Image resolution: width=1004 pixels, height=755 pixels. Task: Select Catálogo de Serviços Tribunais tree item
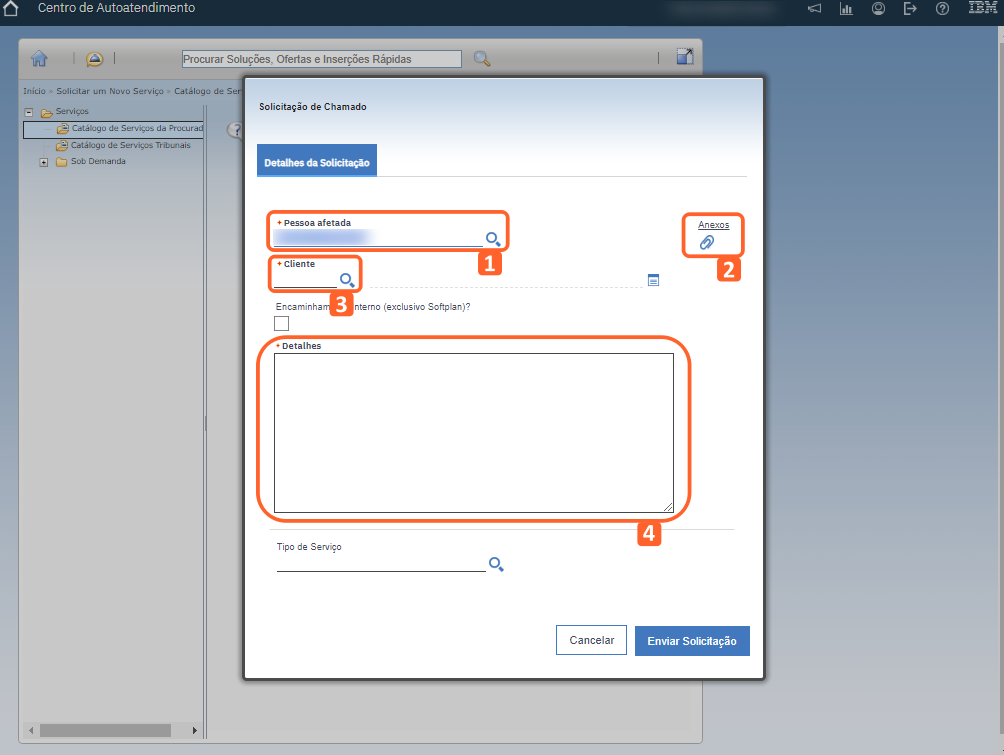pos(130,145)
